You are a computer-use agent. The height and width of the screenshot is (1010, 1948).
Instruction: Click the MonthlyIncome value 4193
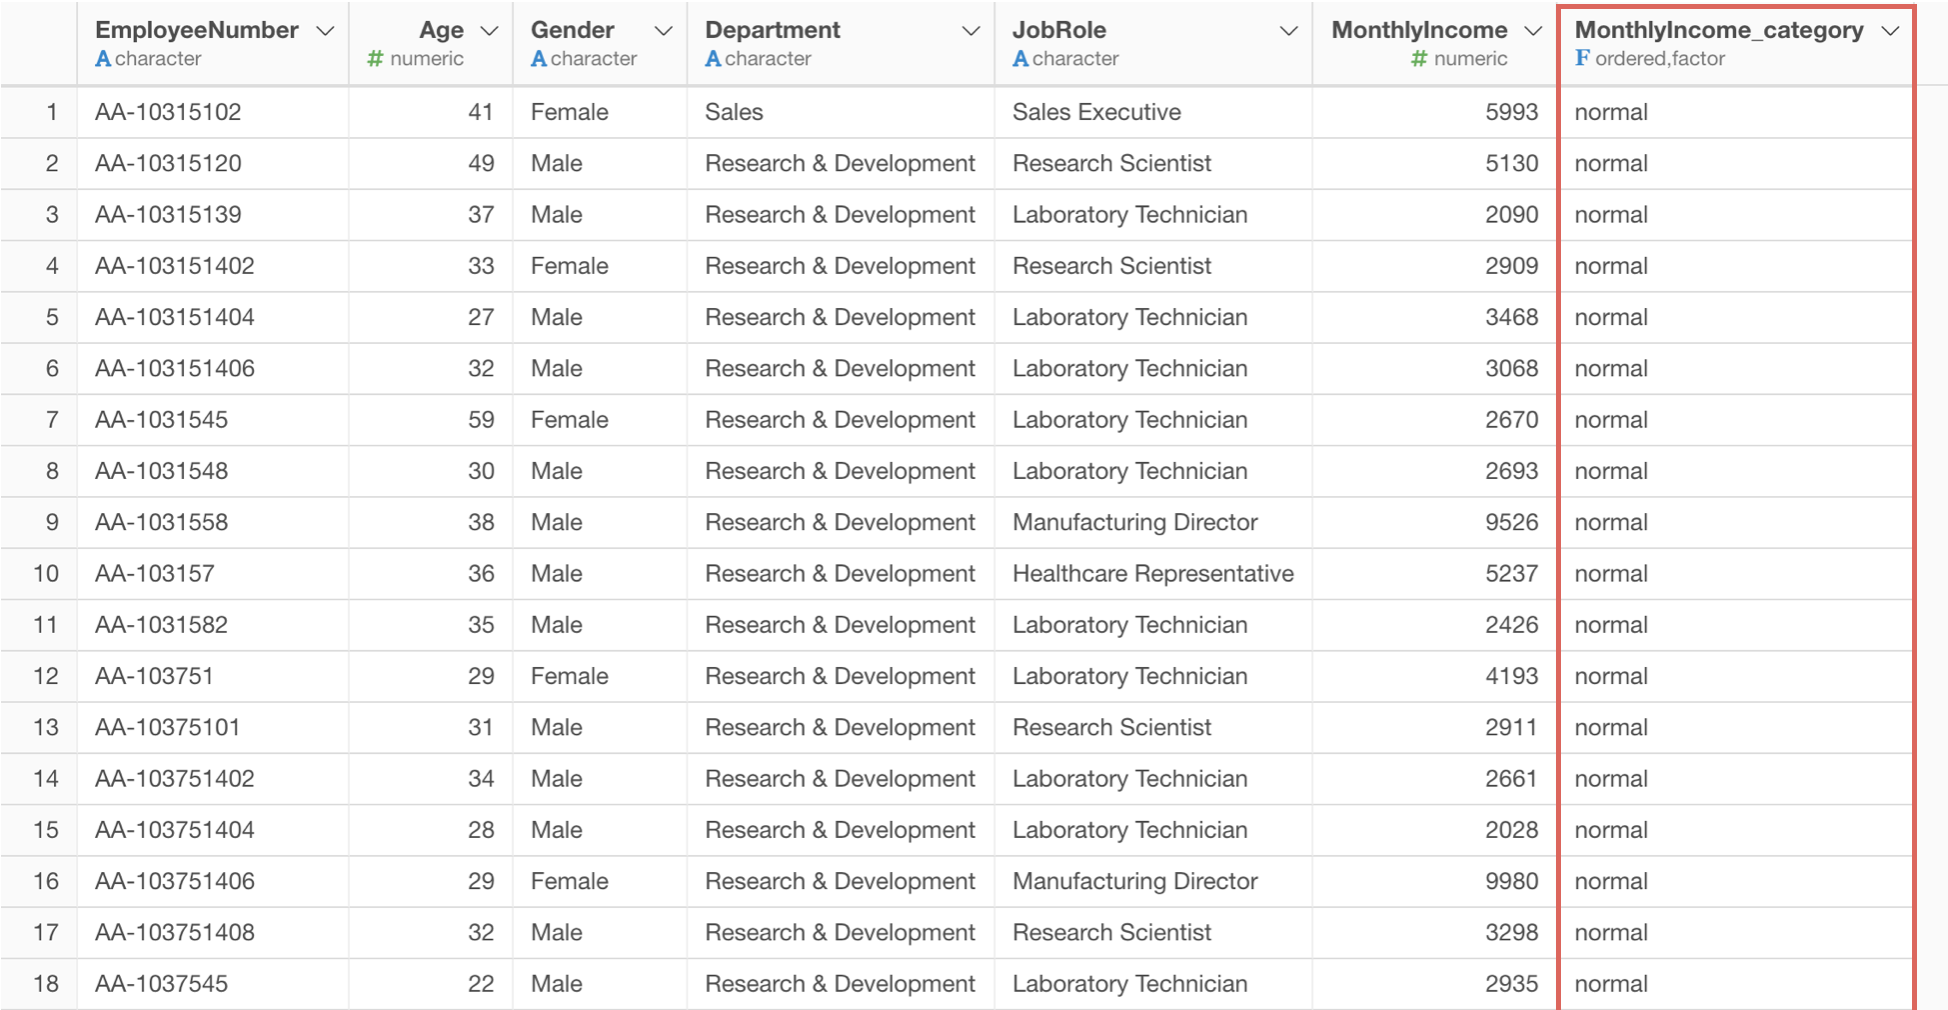click(1511, 676)
